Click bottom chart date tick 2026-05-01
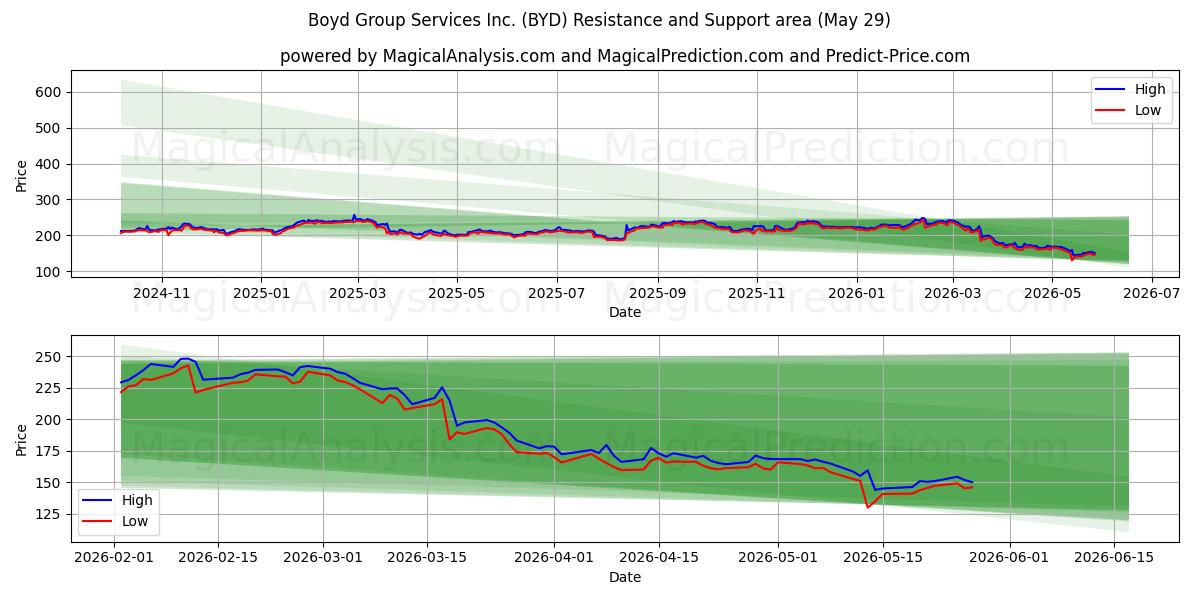This screenshot has height=600, width=1200. [x=778, y=559]
